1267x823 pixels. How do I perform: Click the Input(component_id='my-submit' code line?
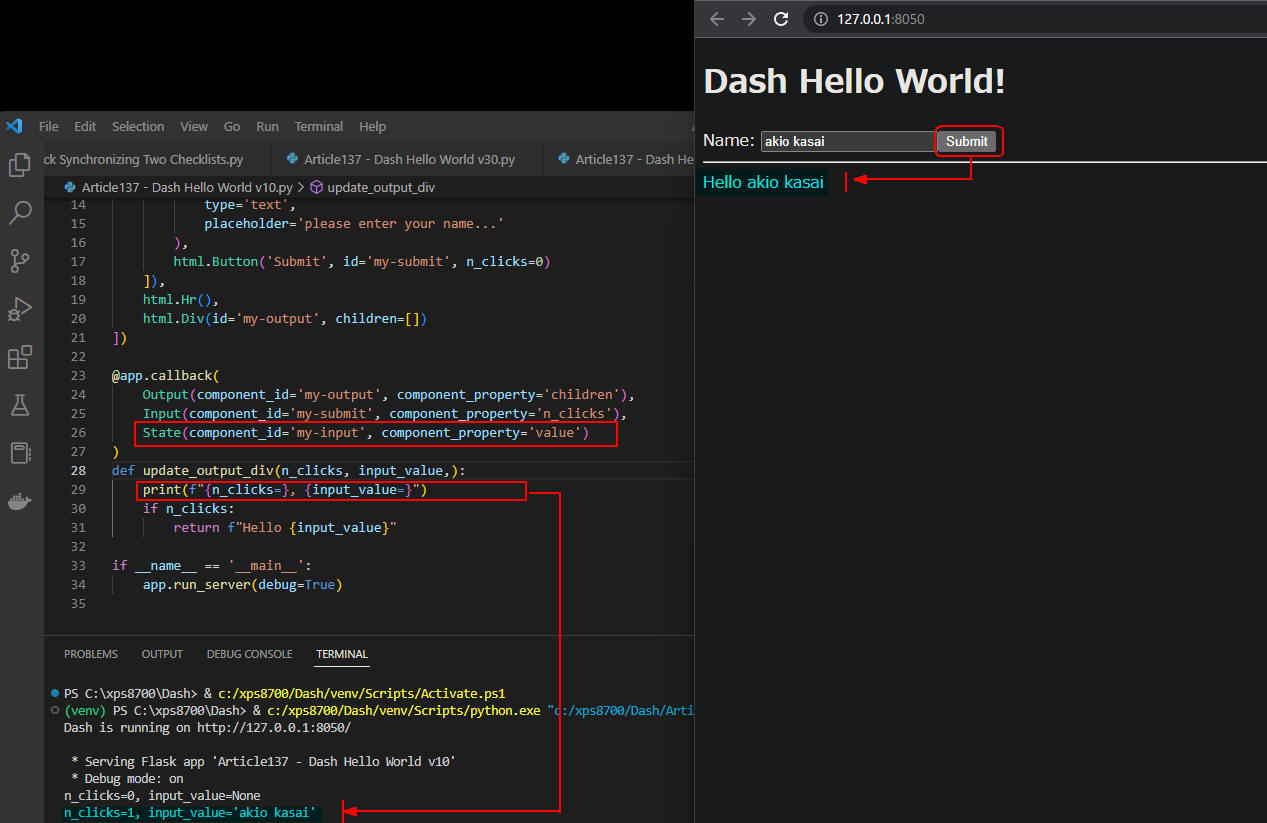(385, 413)
